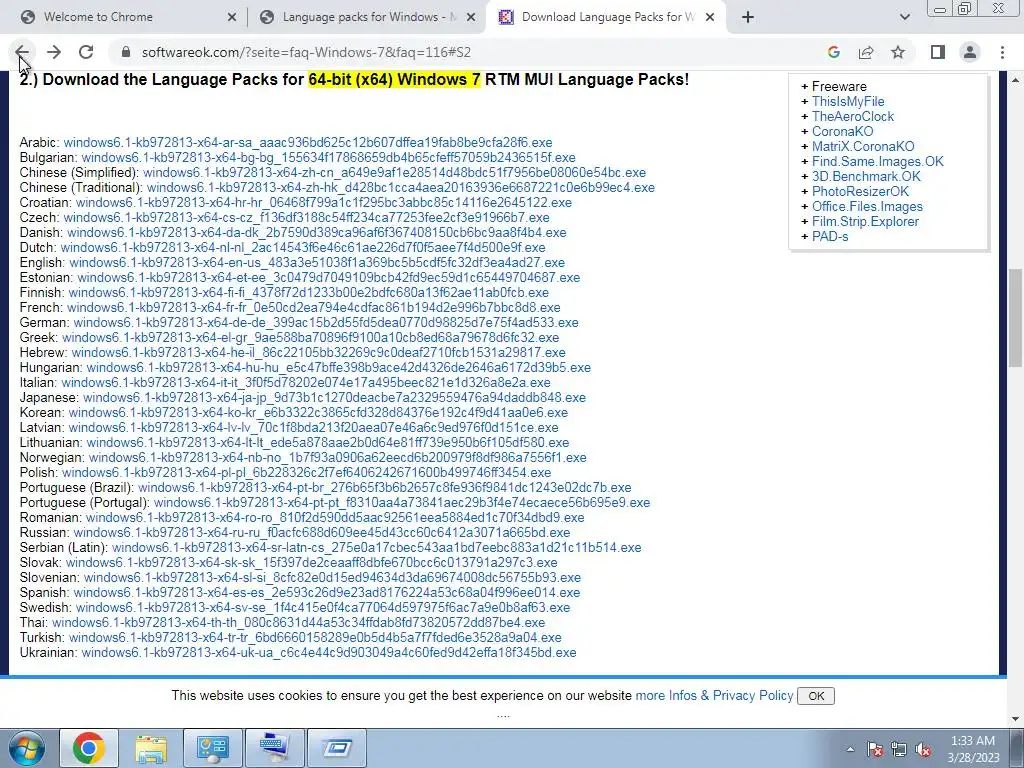Click the muted volume tray icon
This screenshot has width=1024, height=768.
coord(923,750)
